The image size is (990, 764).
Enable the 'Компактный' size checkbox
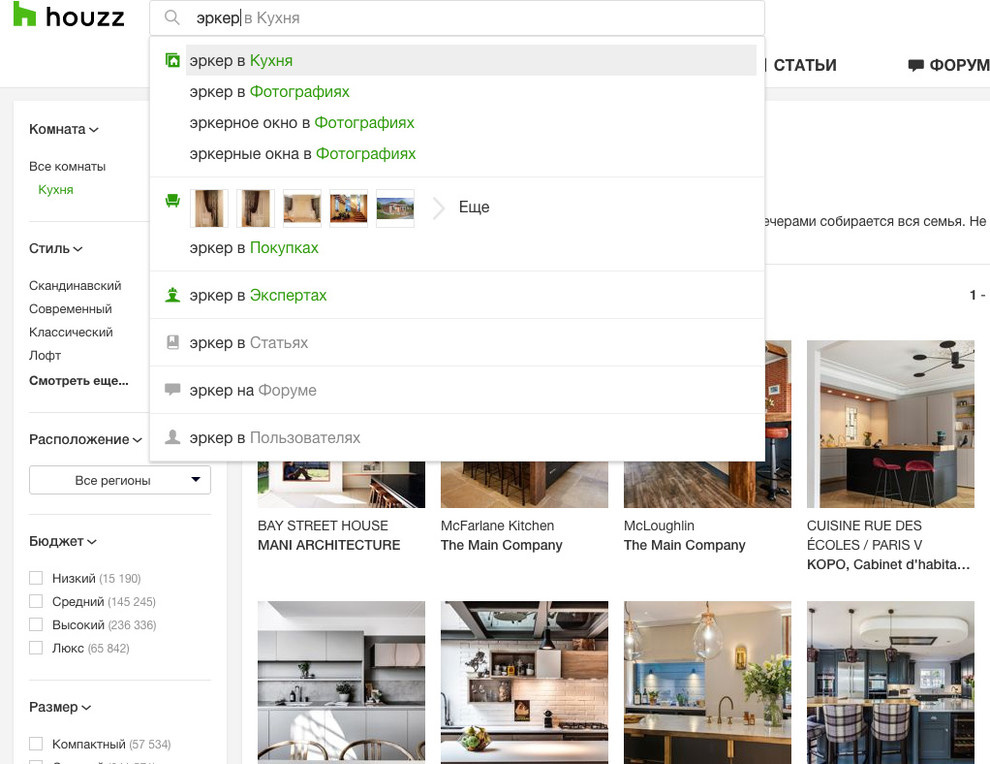(x=36, y=743)
